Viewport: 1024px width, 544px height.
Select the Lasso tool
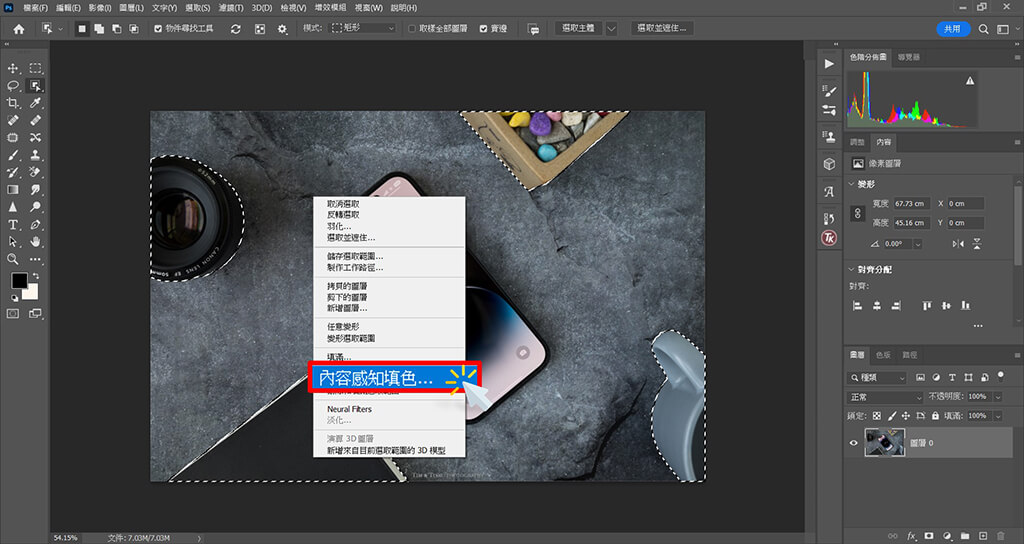(x=12, y=86)
